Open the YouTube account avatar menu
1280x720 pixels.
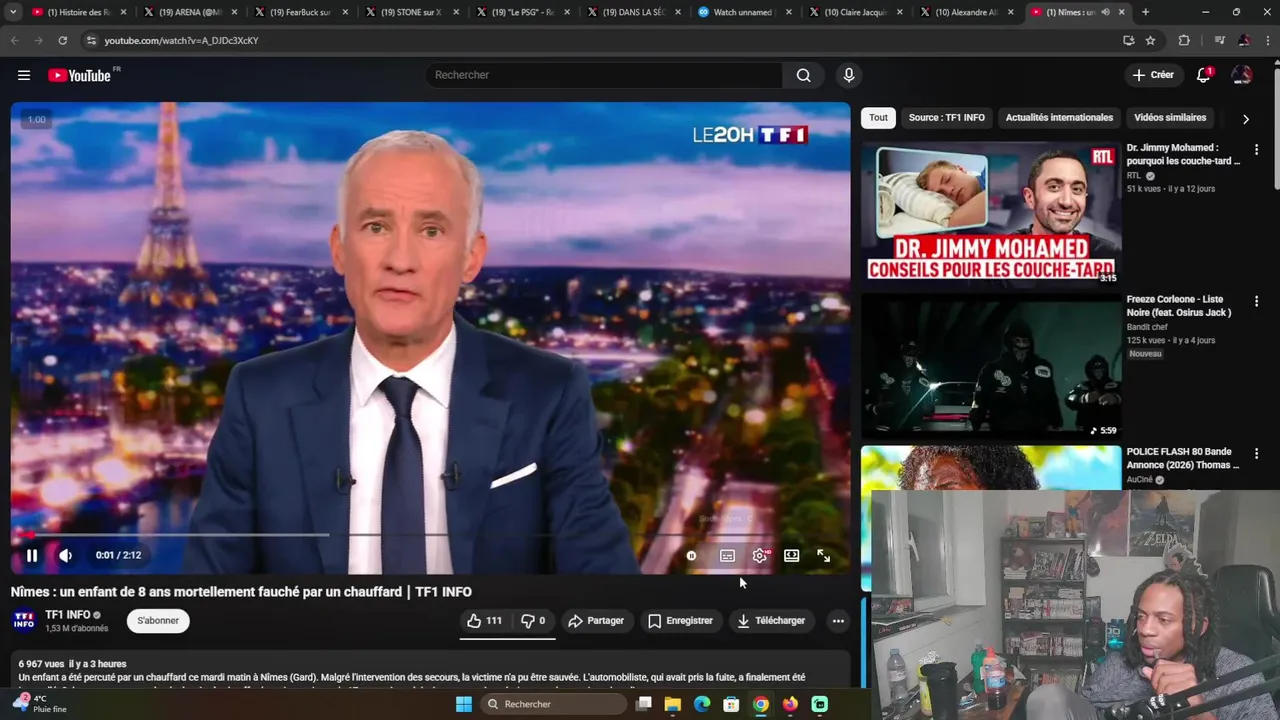1241,75
